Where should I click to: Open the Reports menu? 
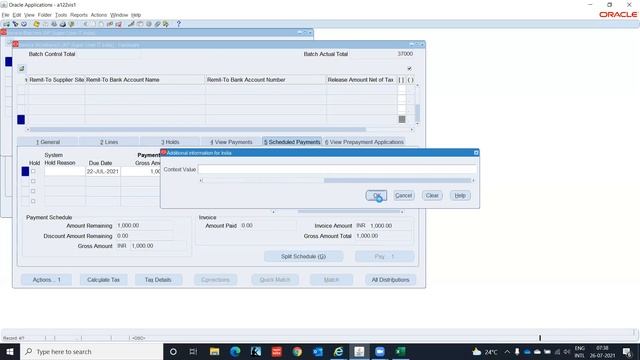79,15
